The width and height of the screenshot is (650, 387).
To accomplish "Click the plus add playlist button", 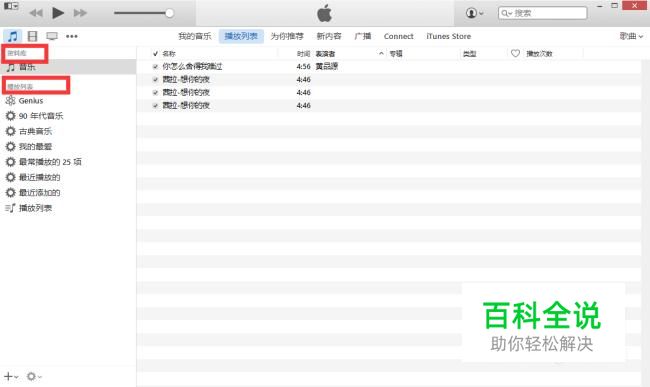I will 11,376.
